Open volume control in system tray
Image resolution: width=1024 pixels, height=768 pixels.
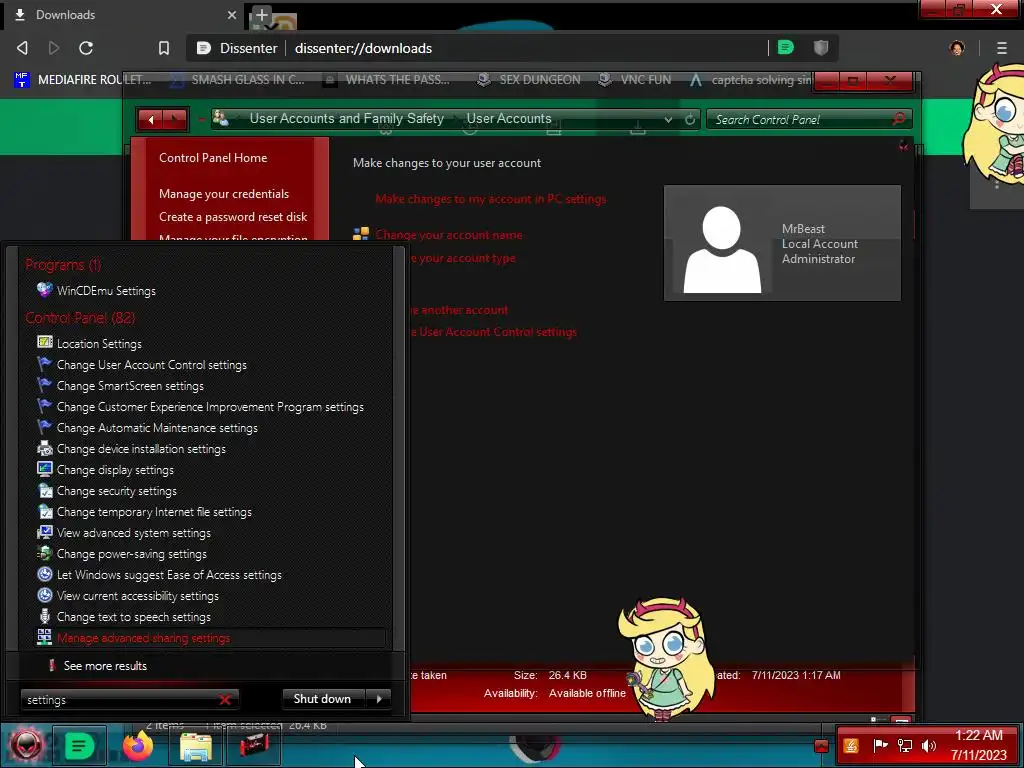[x=929, y=746]
